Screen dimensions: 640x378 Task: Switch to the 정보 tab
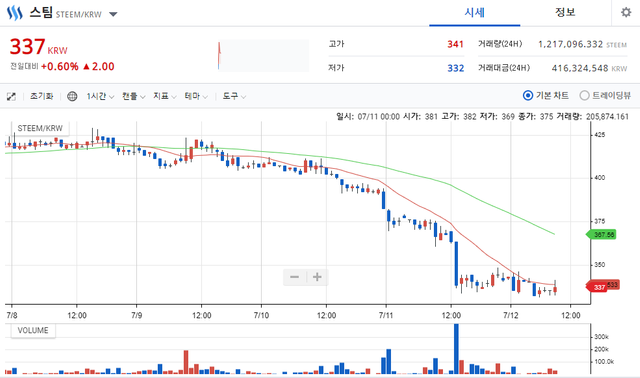tap(565, 13)
